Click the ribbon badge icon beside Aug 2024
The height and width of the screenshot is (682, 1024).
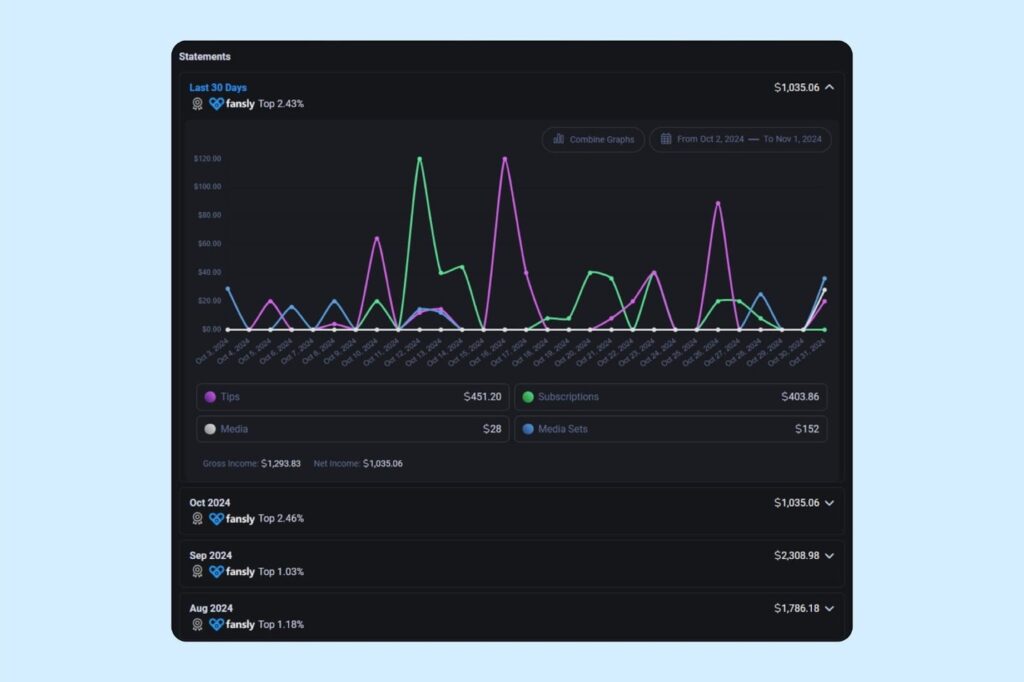click(198, 624)
